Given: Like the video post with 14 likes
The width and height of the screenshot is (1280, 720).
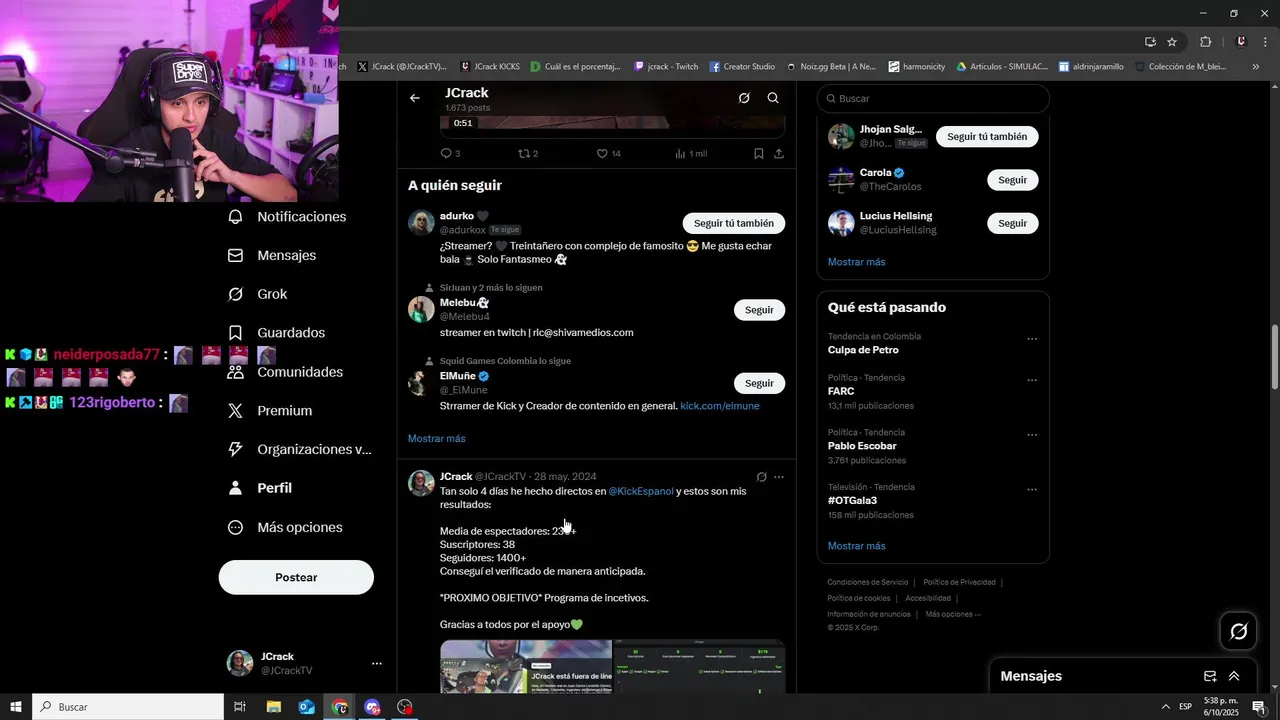Looking at the screenshot, I should coord(608,153).
